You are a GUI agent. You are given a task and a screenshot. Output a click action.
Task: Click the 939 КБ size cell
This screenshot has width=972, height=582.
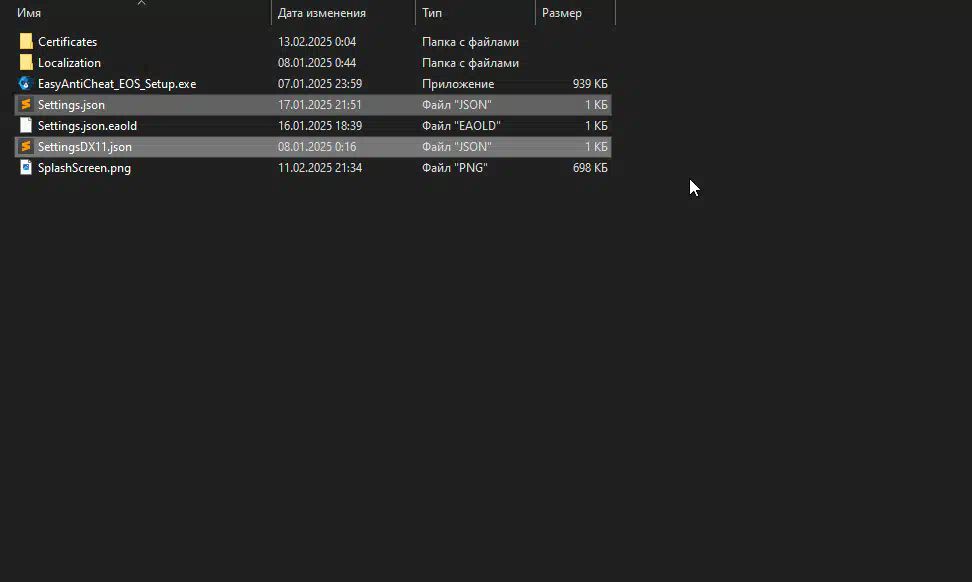click(x=590, y=84)
